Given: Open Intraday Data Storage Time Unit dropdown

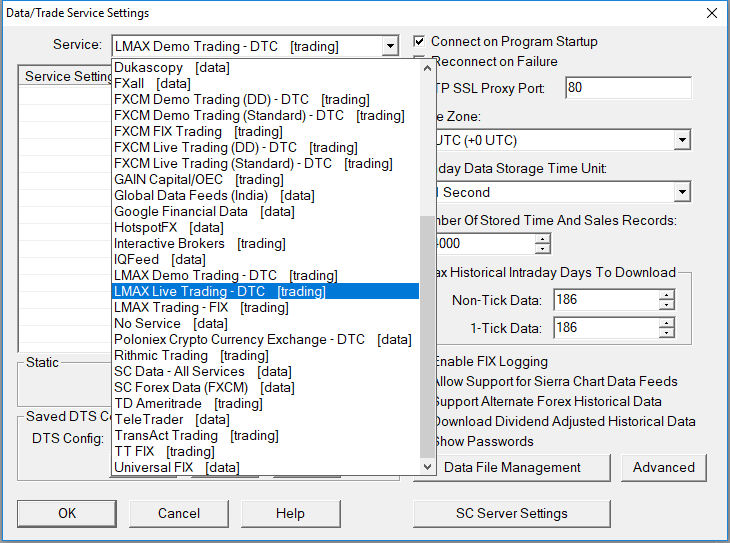Looking at the screenshot, I should pos(682,192).
